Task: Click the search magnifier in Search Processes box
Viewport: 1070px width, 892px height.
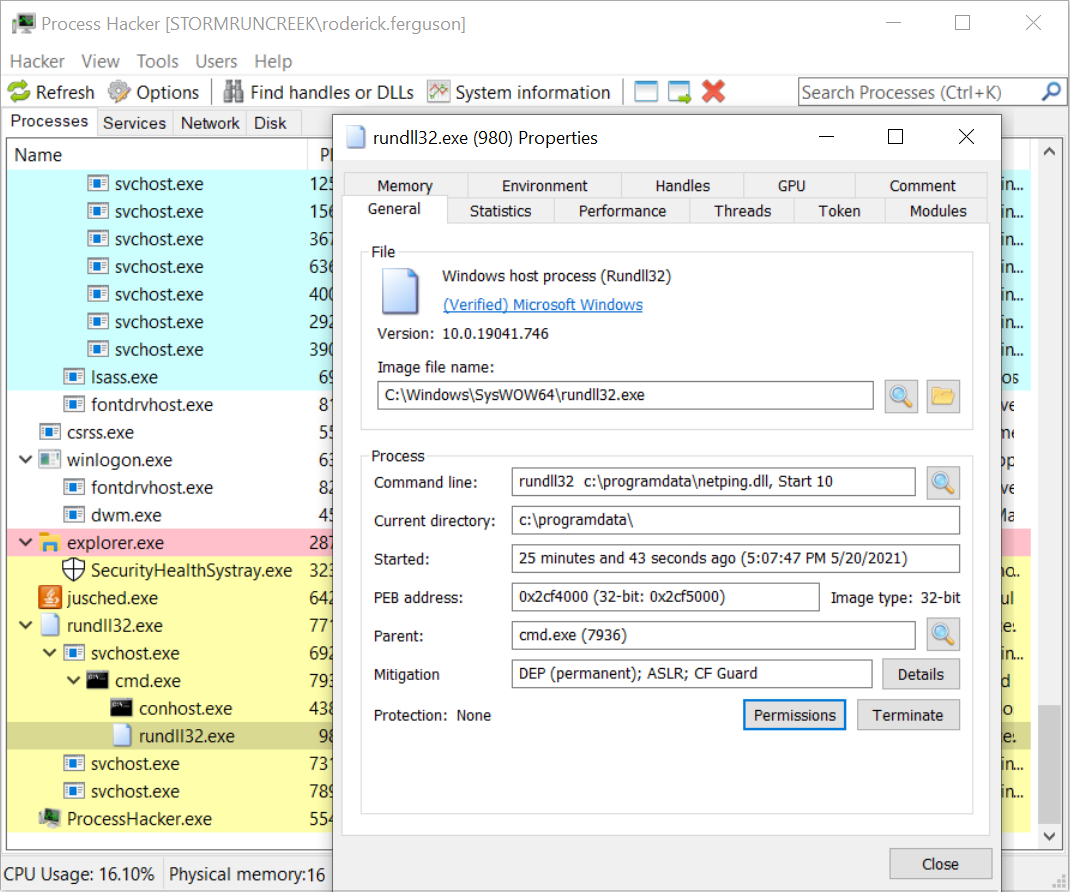Action: click(x=1052, y=91)
